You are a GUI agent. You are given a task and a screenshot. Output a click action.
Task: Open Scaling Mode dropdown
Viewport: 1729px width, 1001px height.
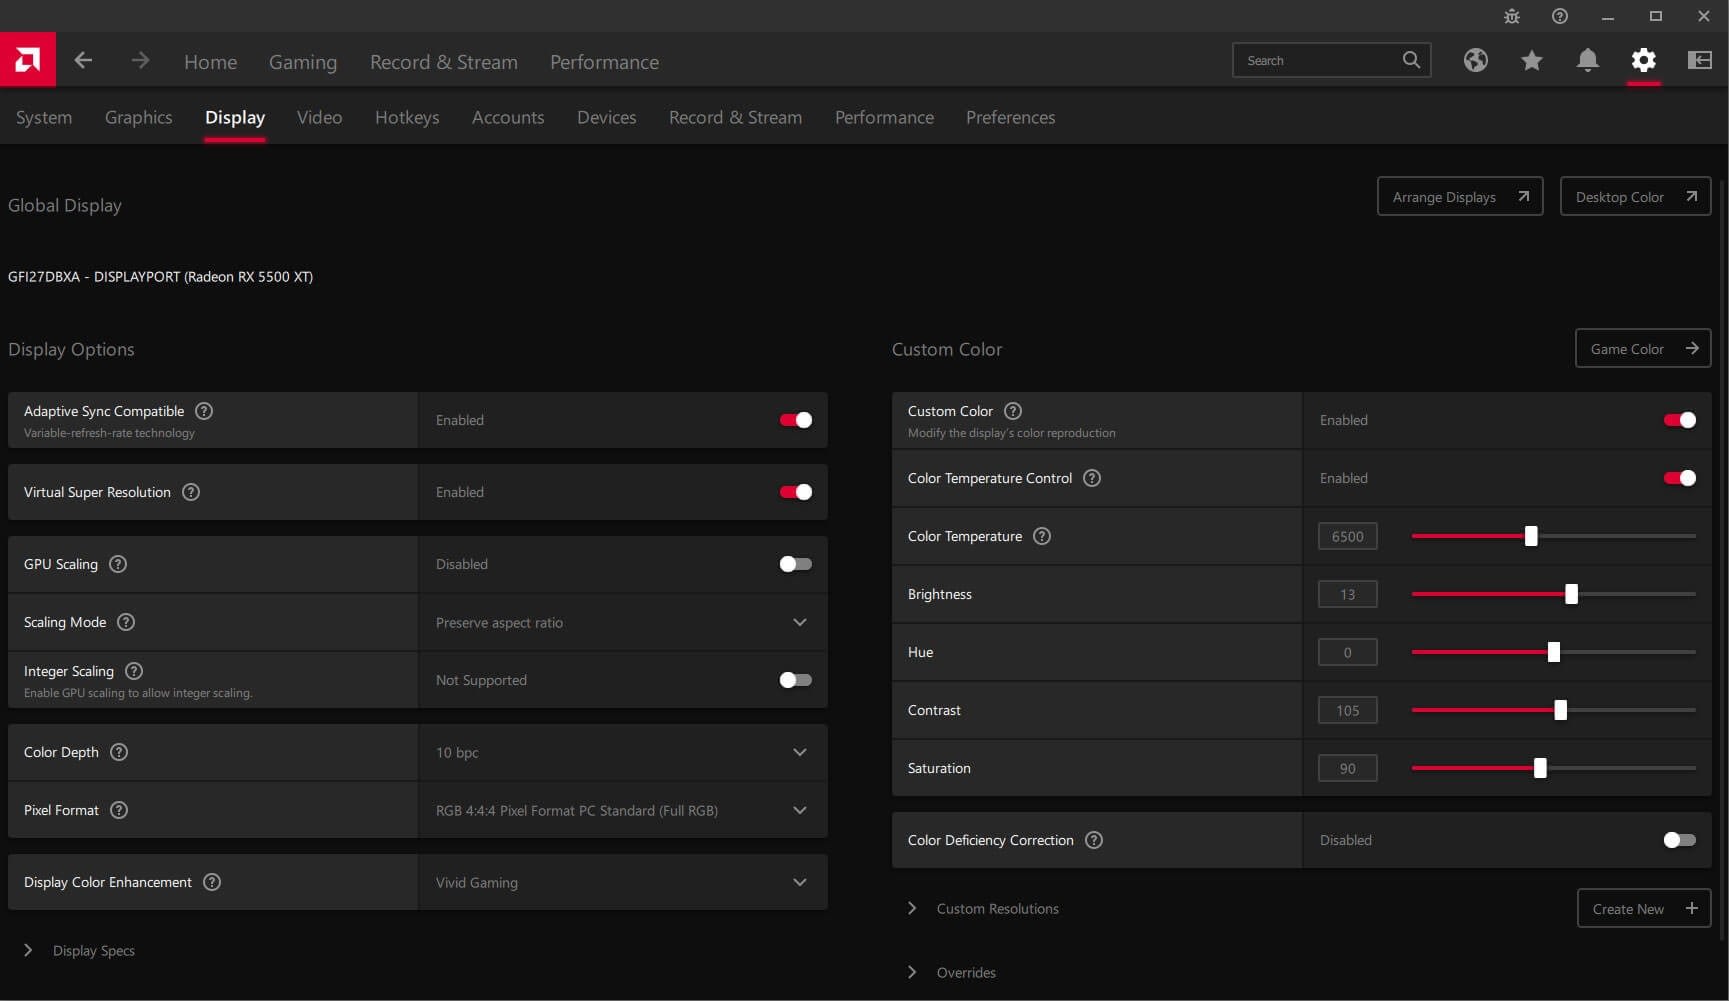(x=622, y=622)
